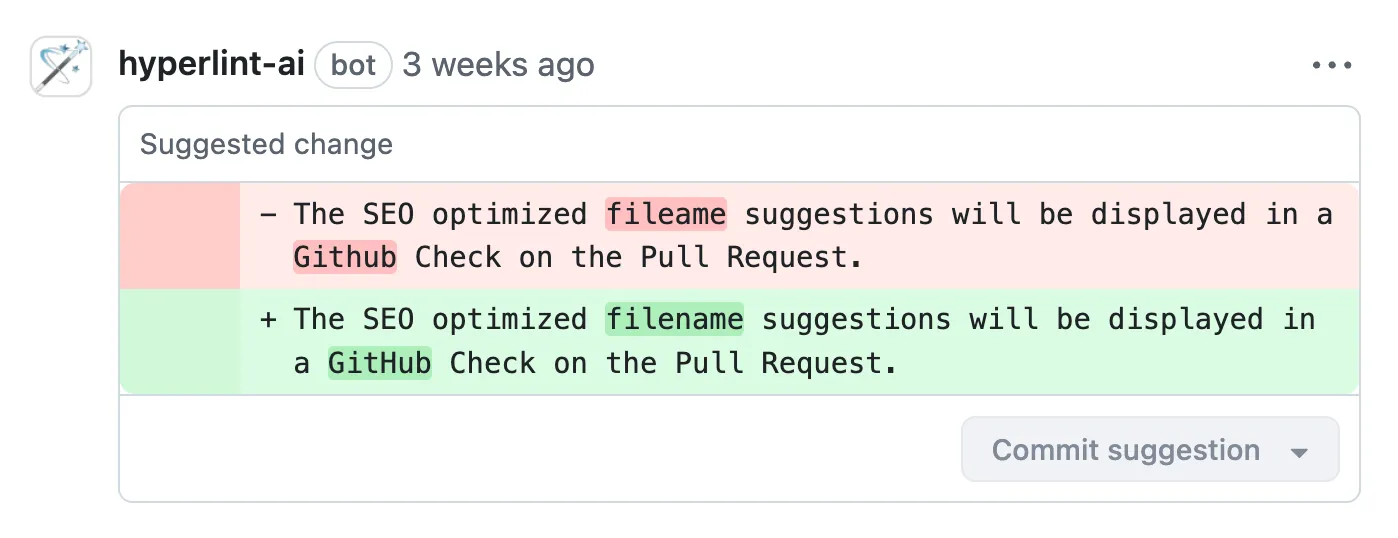The image size is (1398, 538).
Task: Click the highlighted misspelled word "fileame"
Action: [x=665, y=215]
